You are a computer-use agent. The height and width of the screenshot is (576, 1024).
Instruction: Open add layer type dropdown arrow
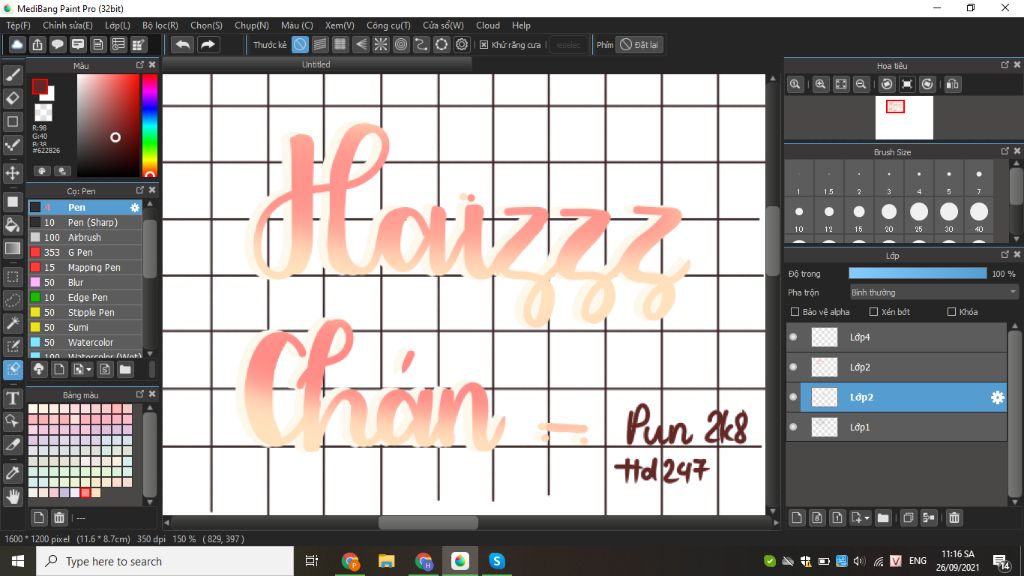(867, 518)
